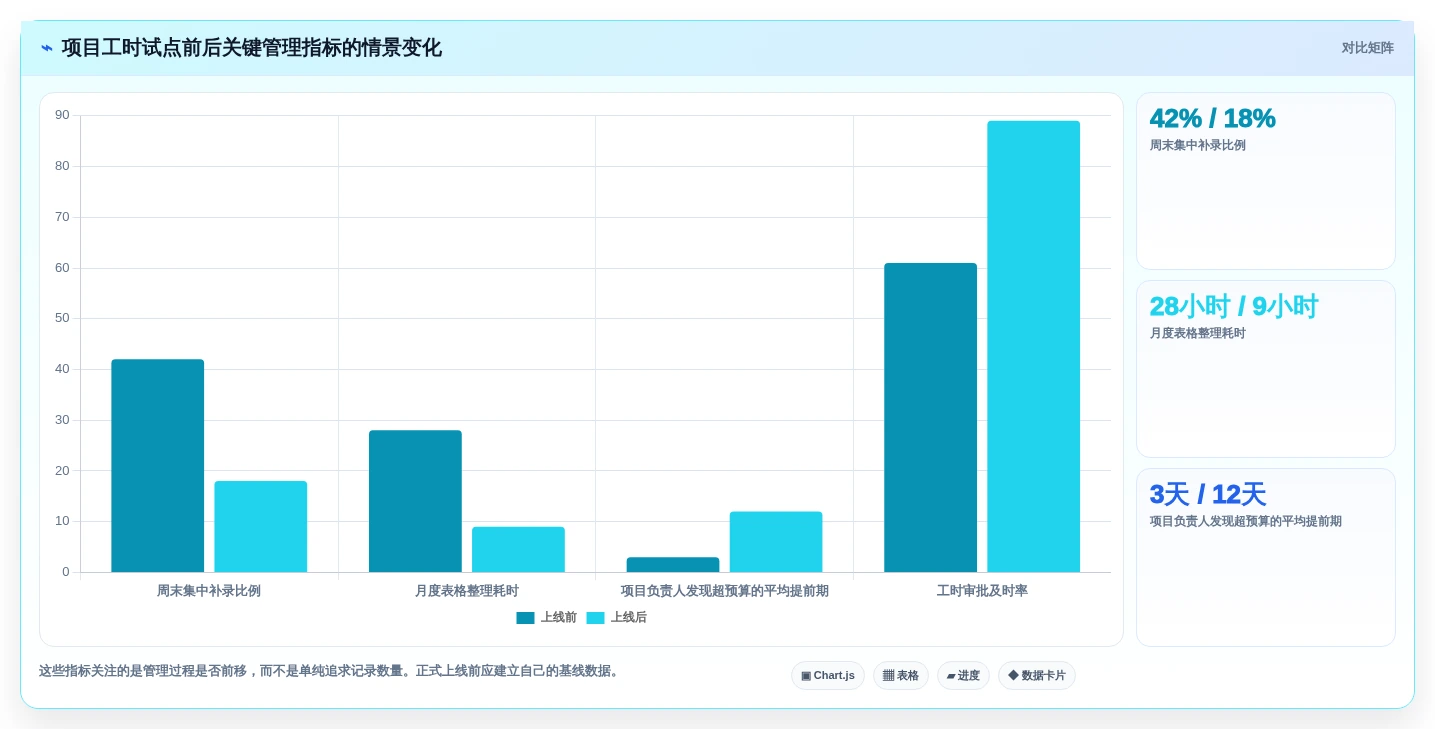Click the 数据卡片 tag chip
Viewport: 1435px width, 729px height.
[x=1037, y=676]
